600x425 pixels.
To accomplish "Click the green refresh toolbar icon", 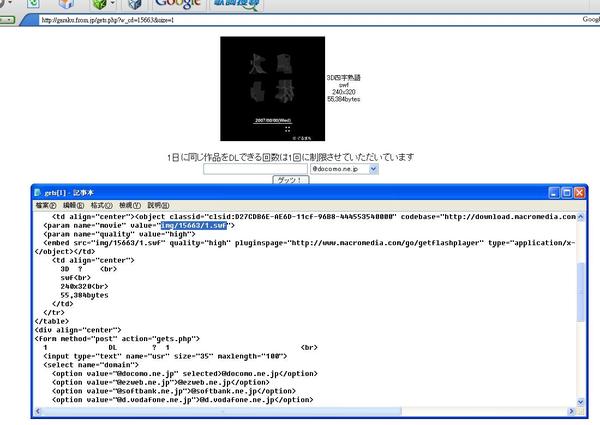I will tap(34, 4).
